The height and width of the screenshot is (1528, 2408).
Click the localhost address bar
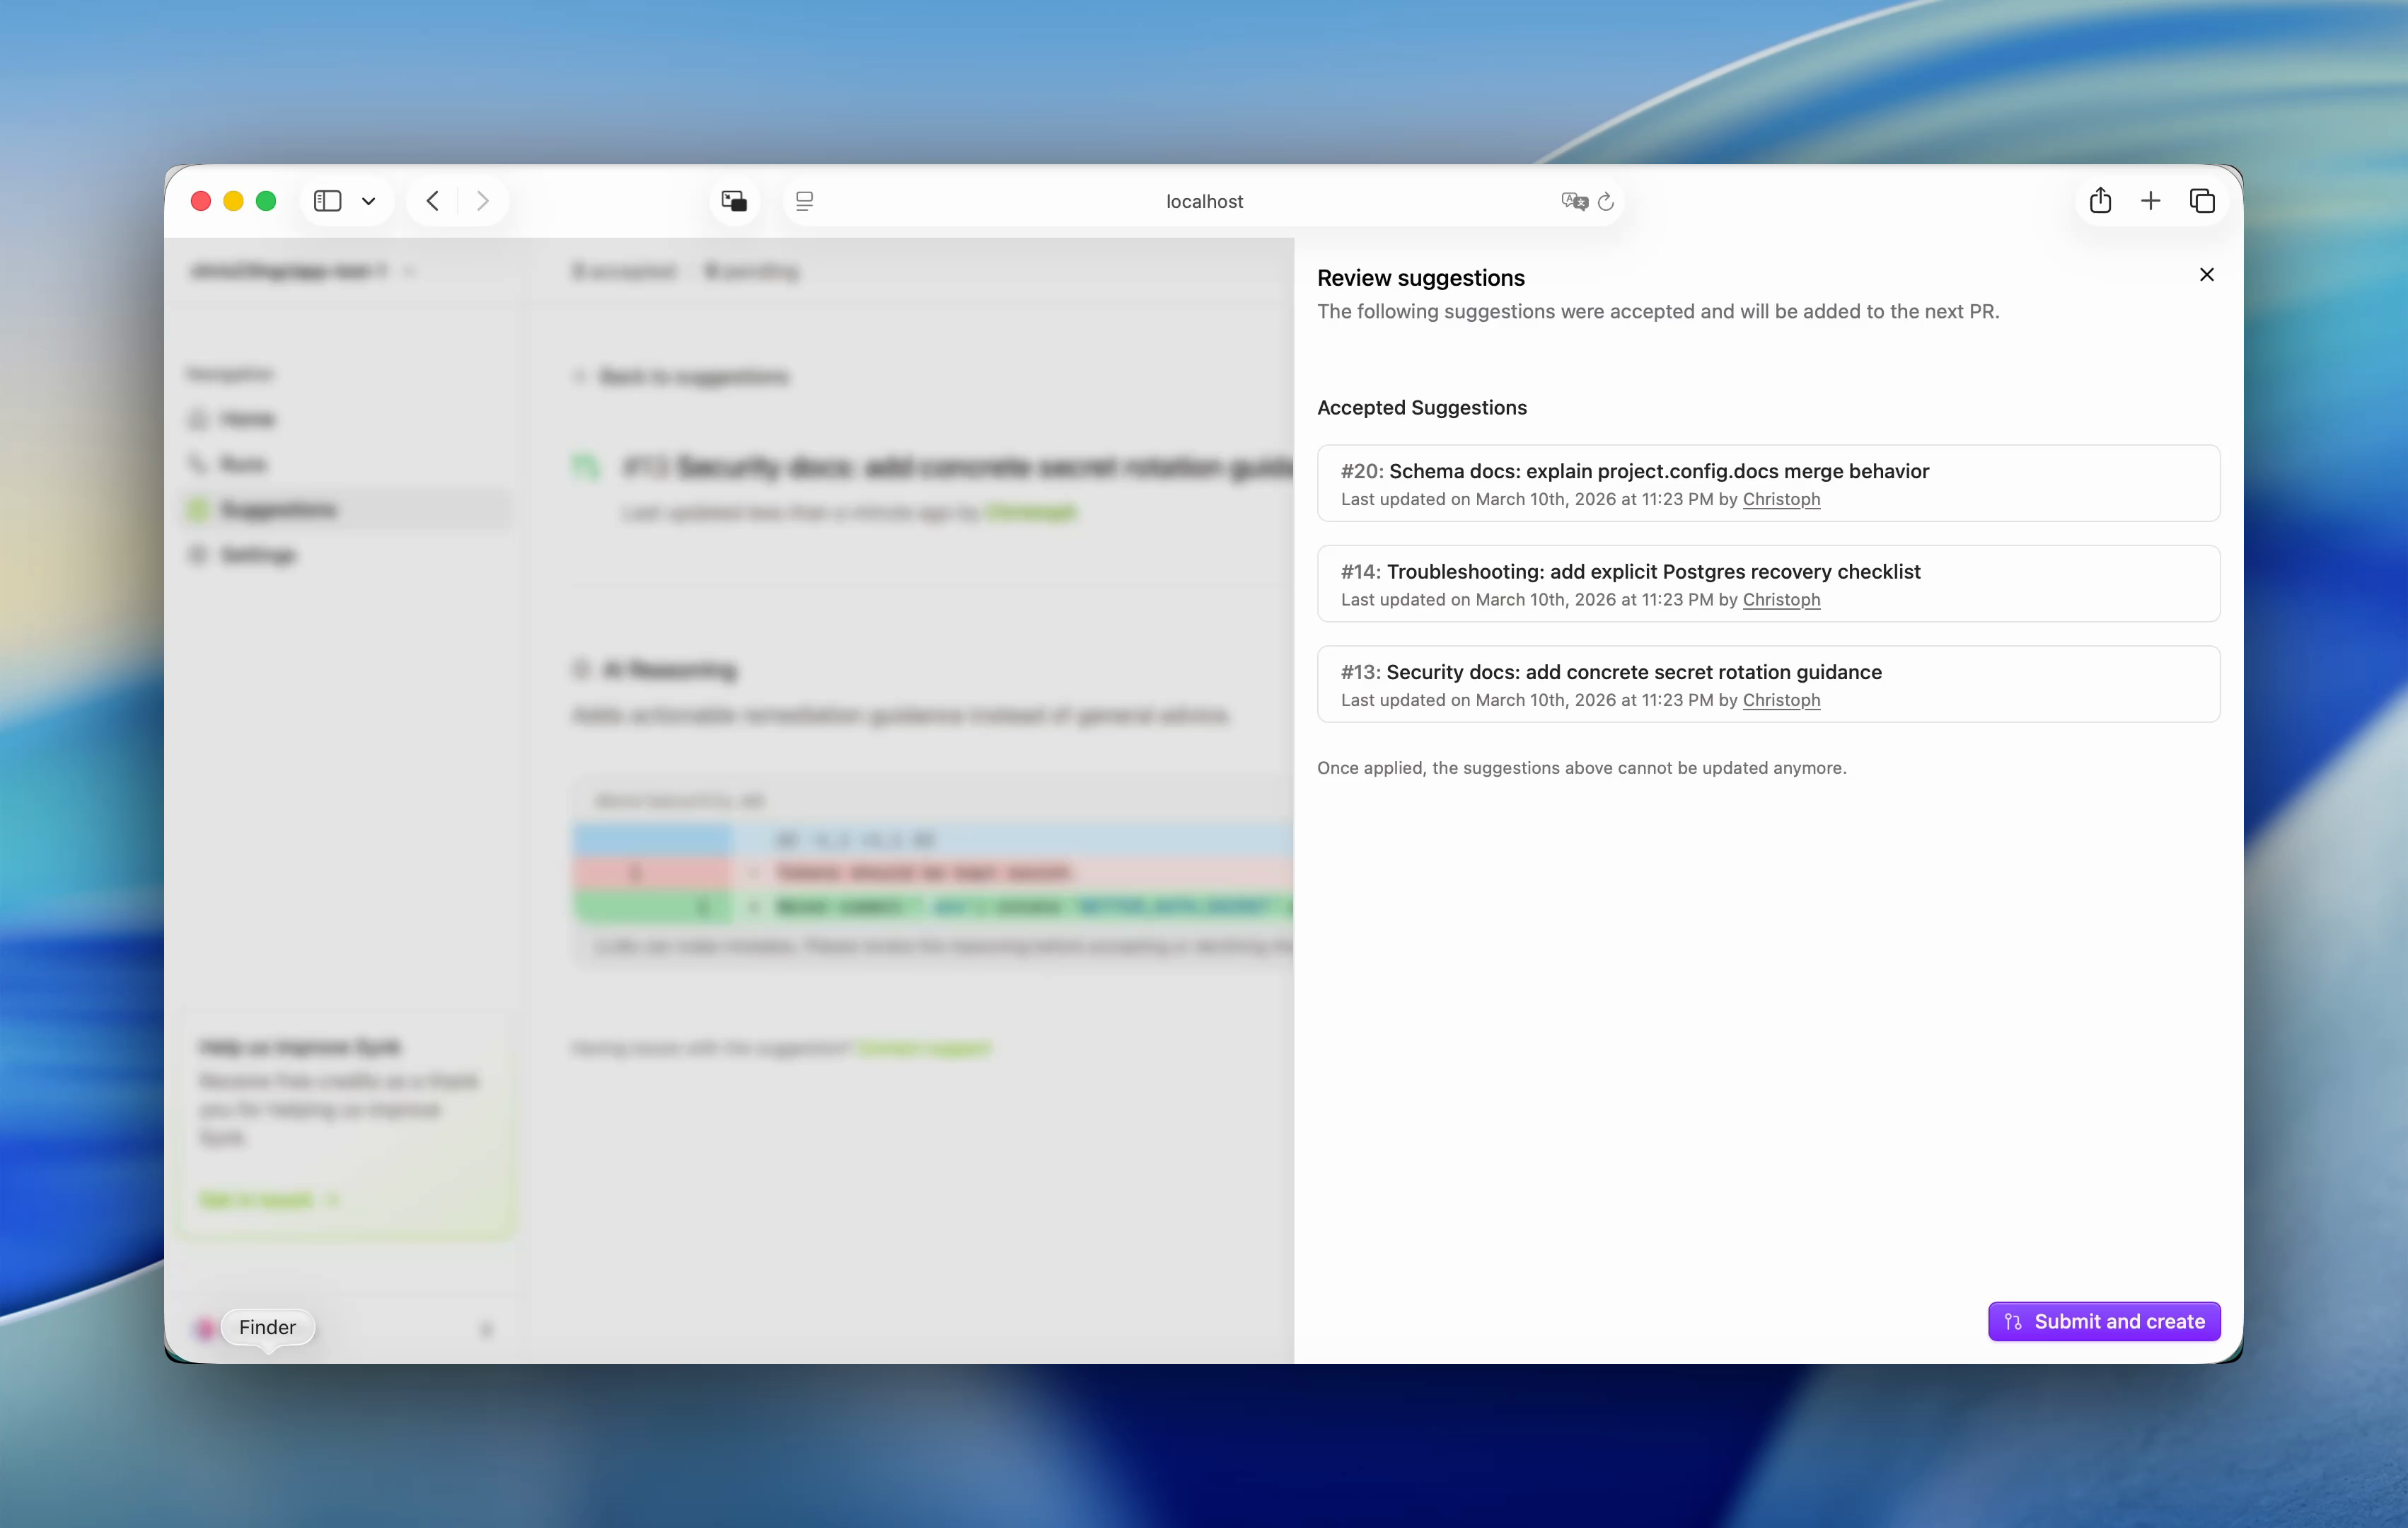coord(1203,200)
